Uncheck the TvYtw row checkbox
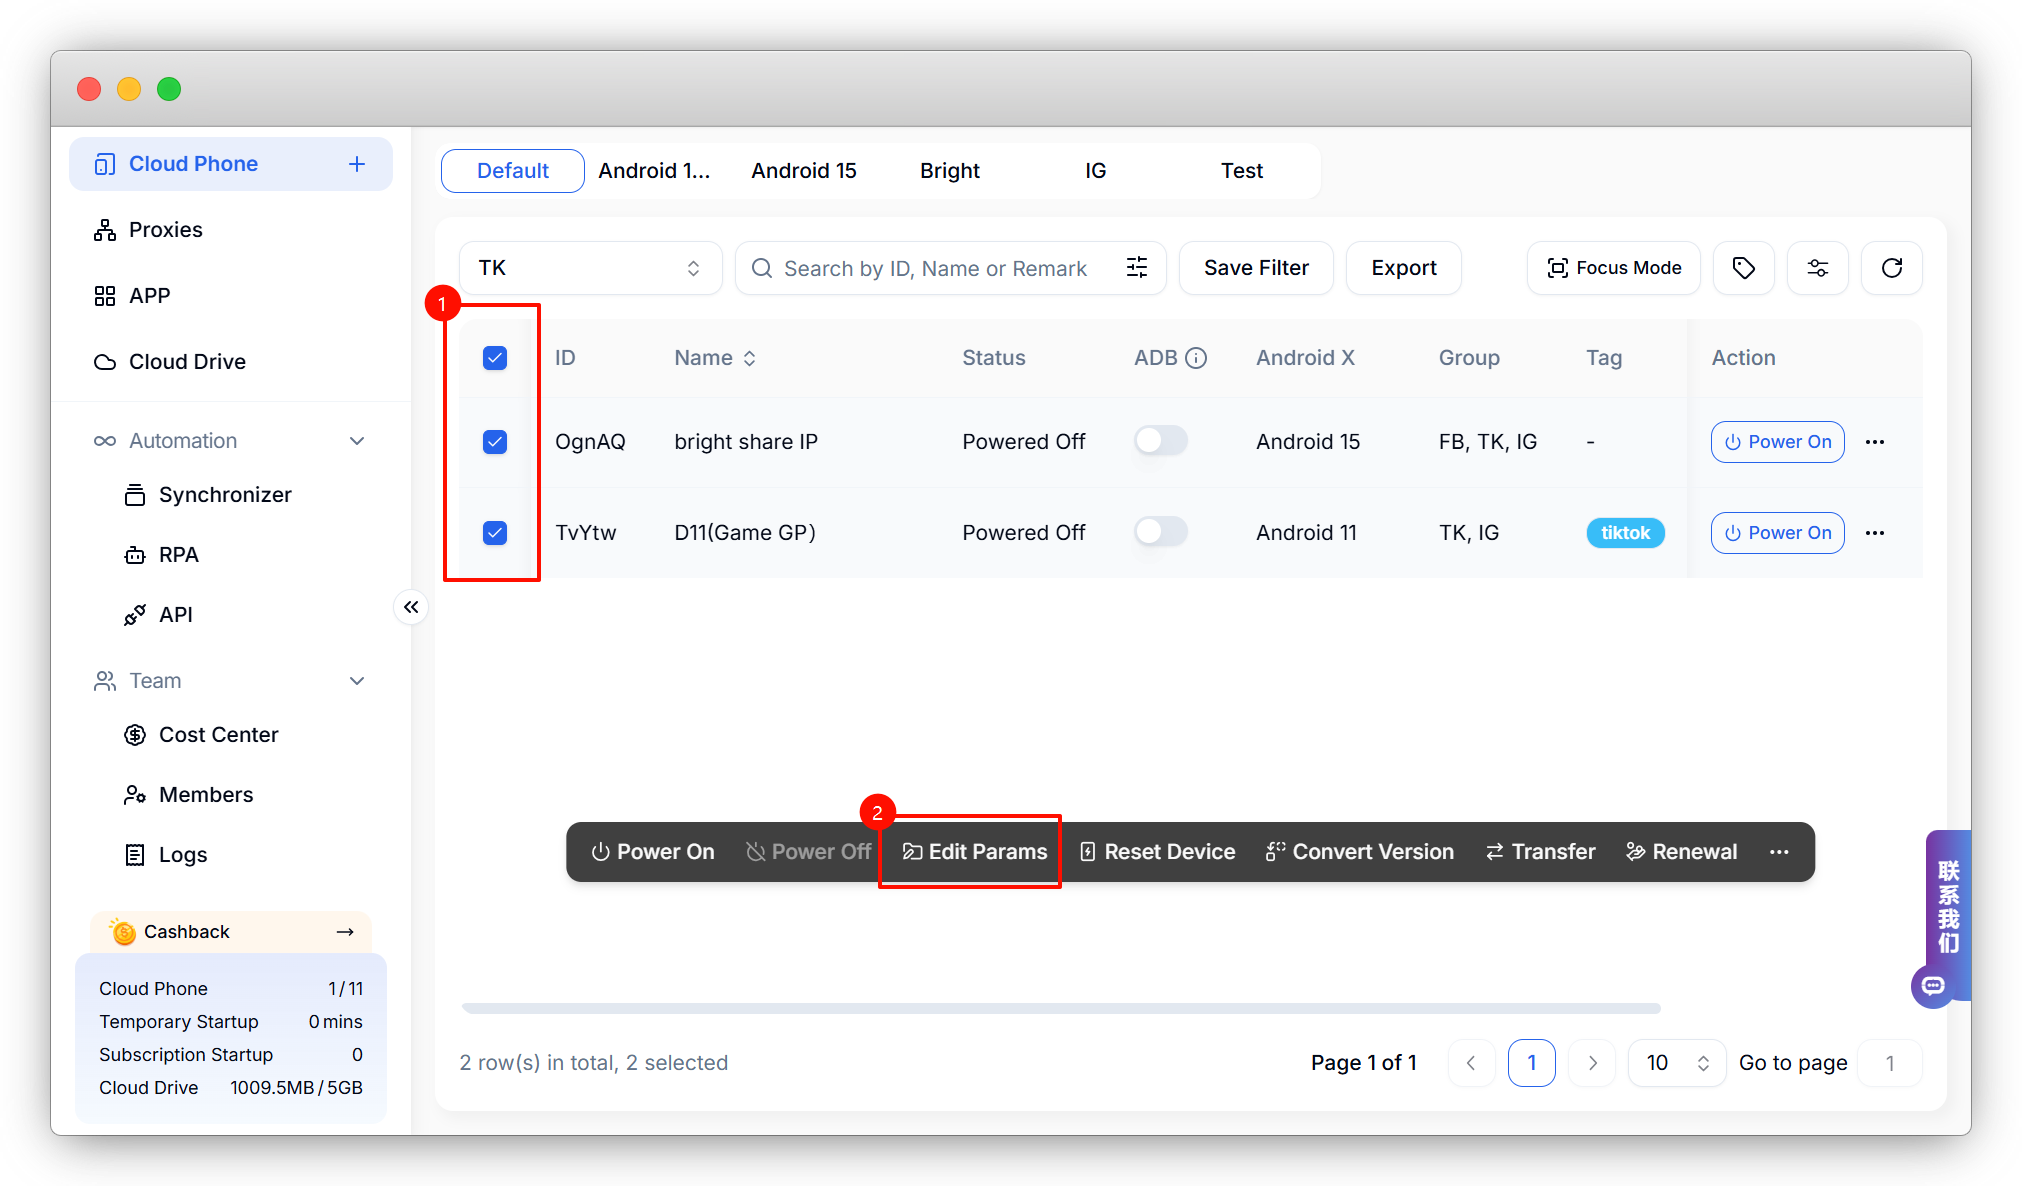 tap(495, 533)
